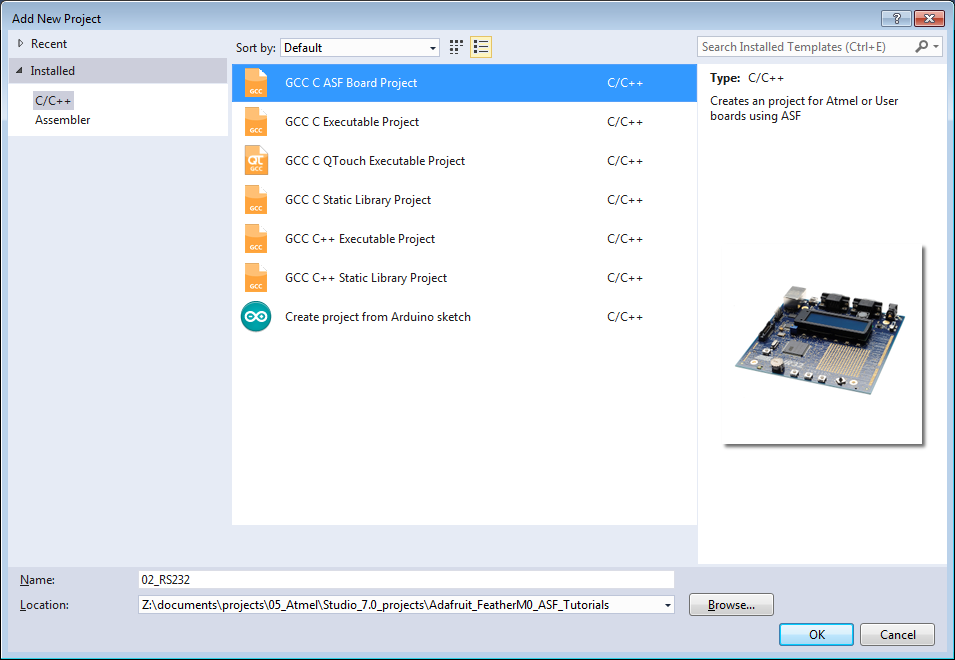
Task: Switch to medium icons list view
Action: (x=481, y=47)
